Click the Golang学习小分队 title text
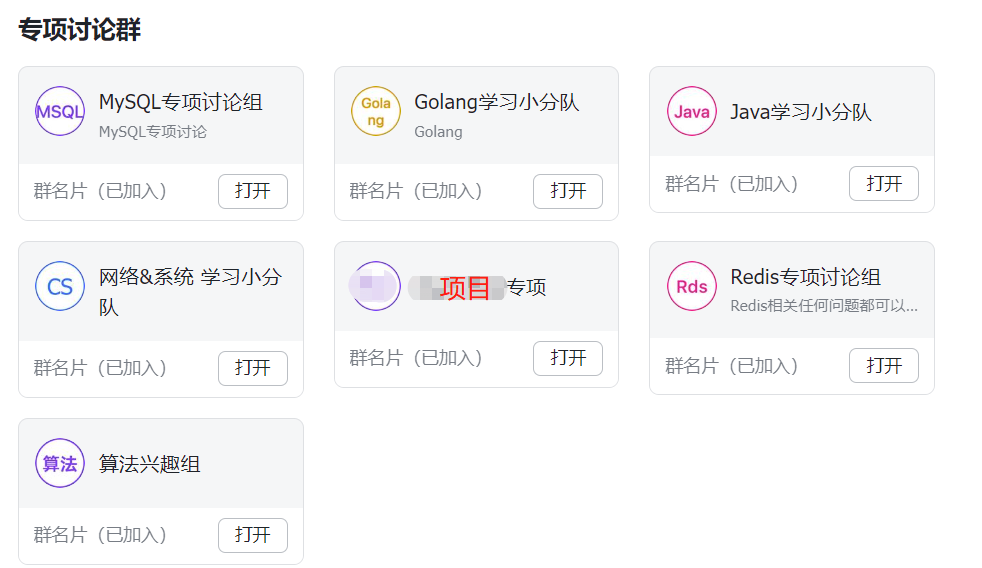 click(496, 102)
